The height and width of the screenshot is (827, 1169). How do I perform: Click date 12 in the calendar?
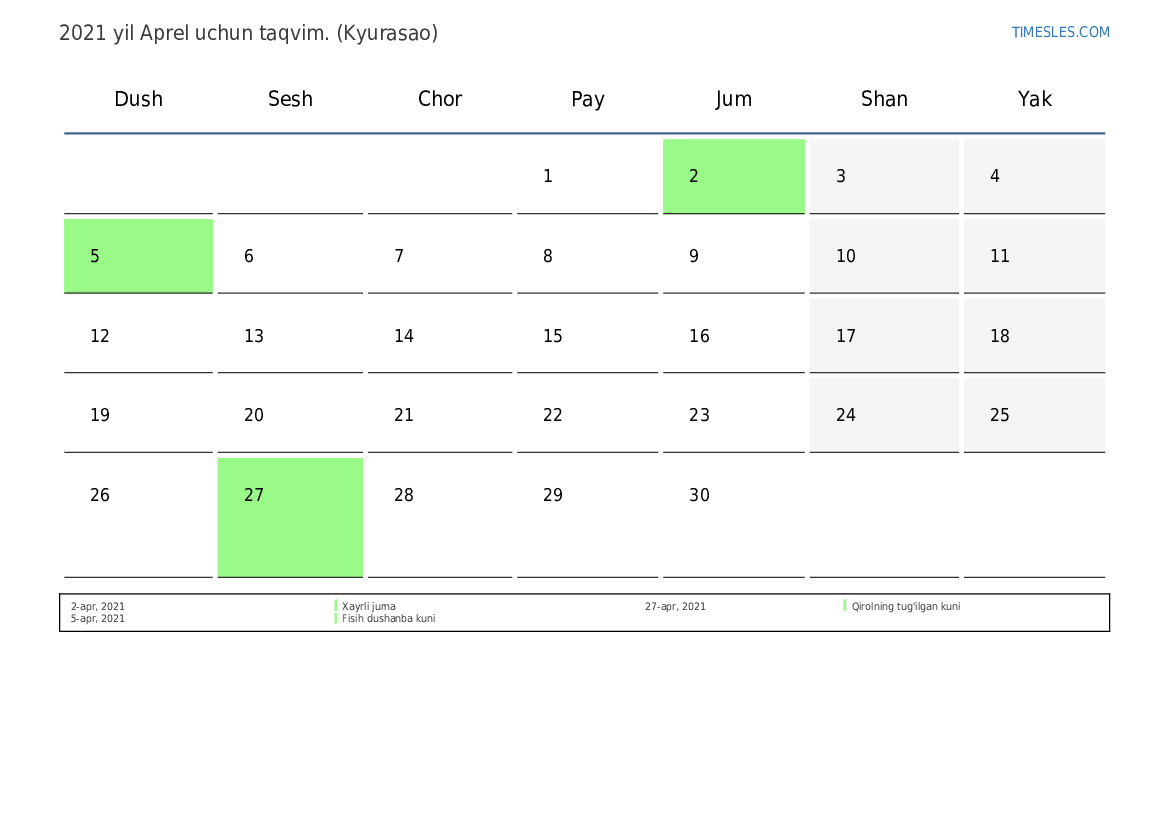(x=139, y=336)
